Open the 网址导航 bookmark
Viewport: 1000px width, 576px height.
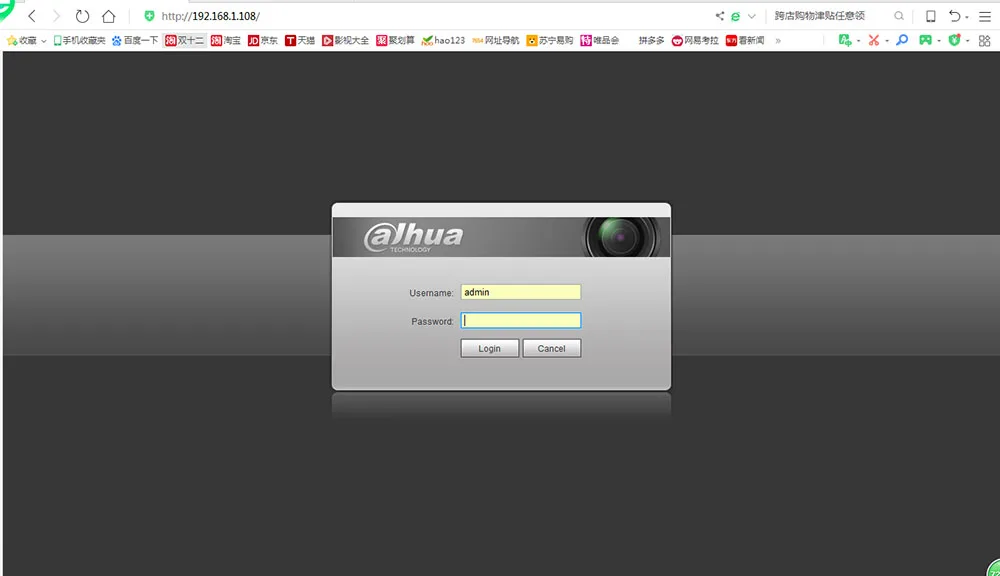point(496,40)
